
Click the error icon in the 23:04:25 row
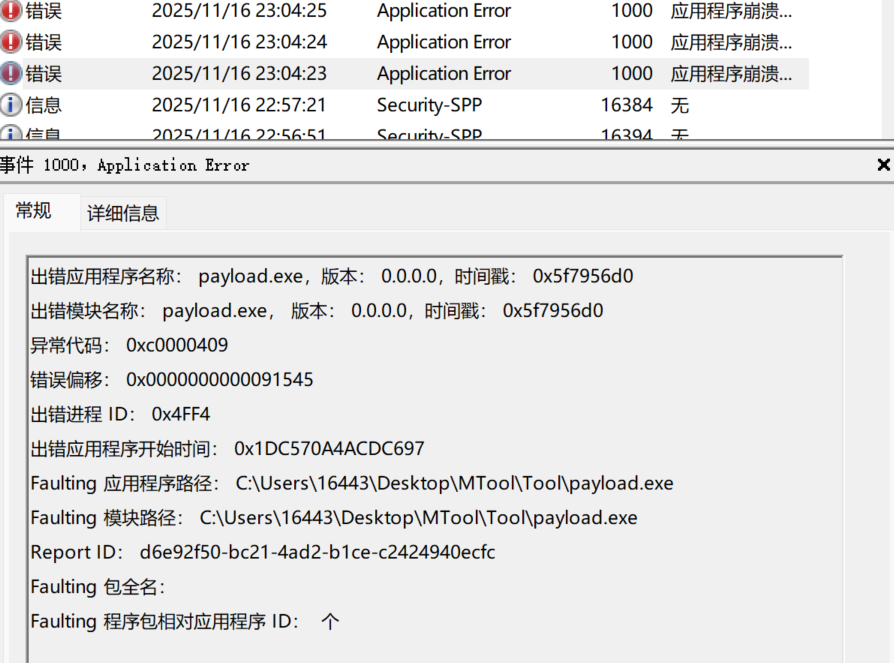[11, 12]
